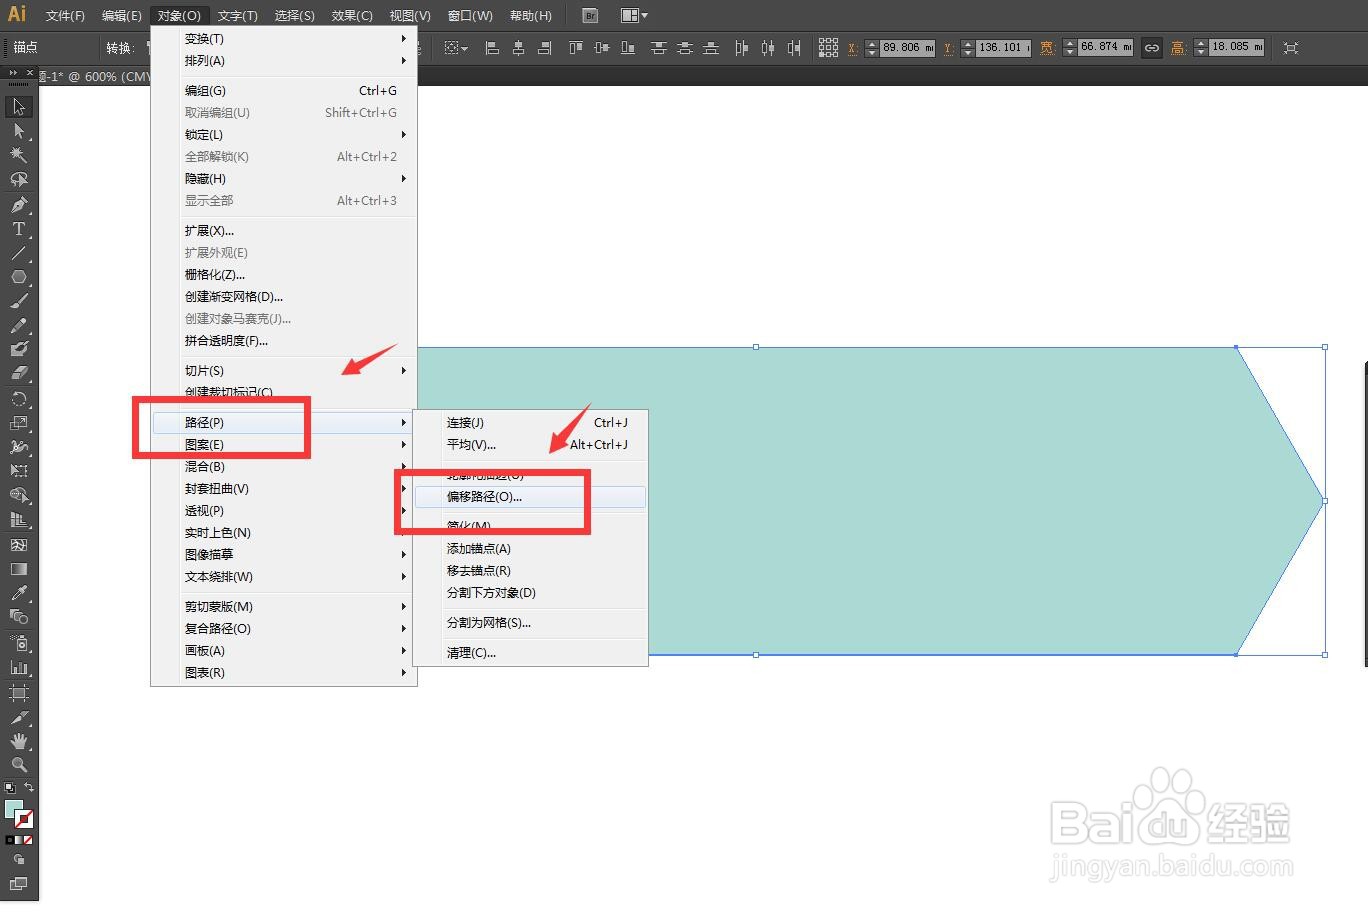Click the Fill color swatch

pos(13,809)
